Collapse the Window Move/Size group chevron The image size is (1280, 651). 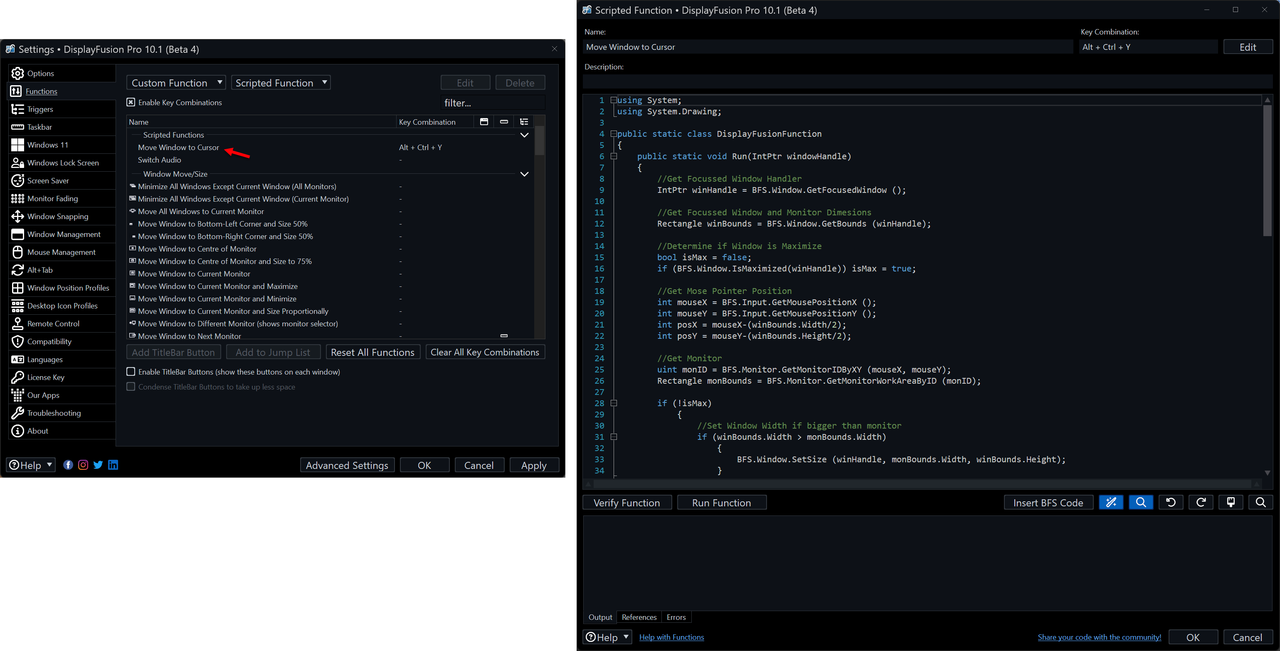point(524,174)
